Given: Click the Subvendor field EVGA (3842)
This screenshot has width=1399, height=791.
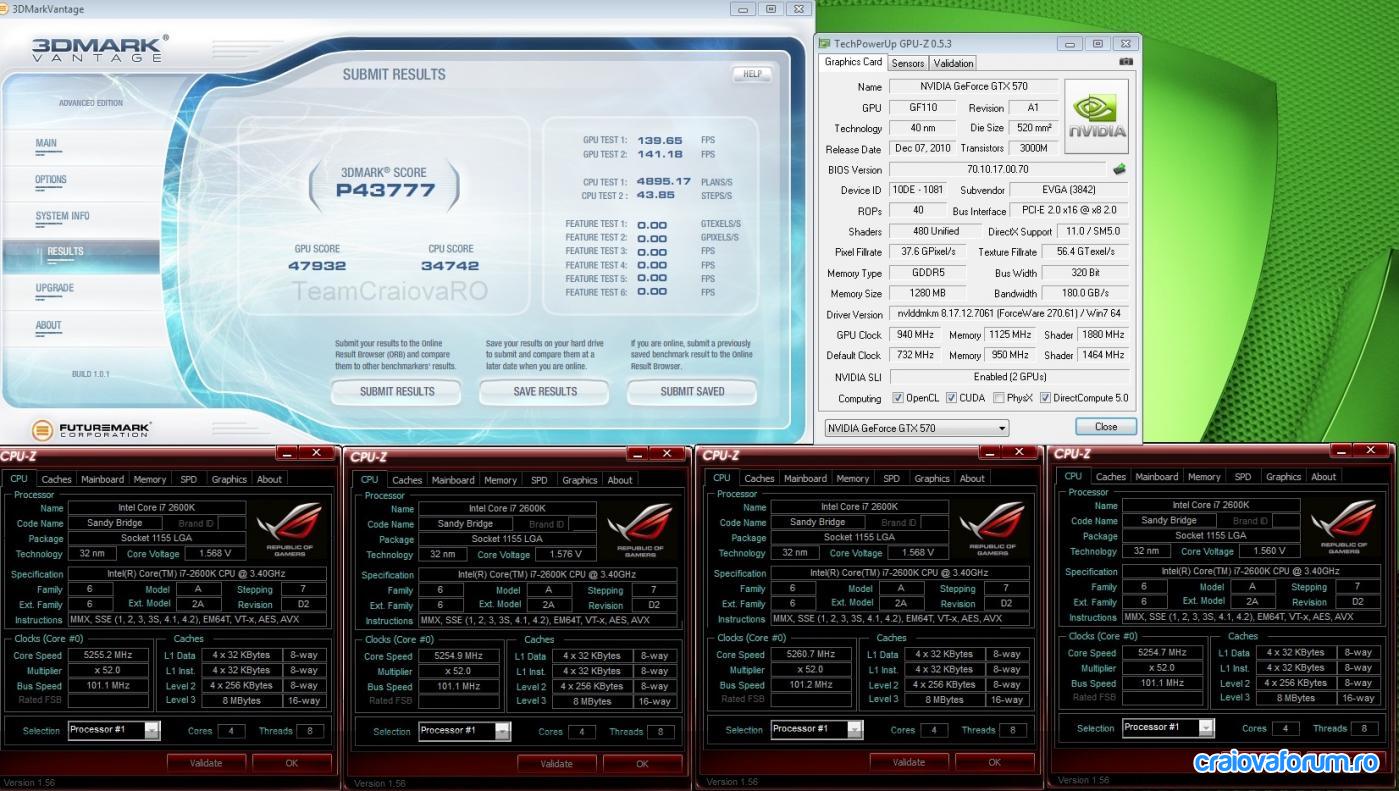Looking at the screenshot, I should (x=1070, y=190).
